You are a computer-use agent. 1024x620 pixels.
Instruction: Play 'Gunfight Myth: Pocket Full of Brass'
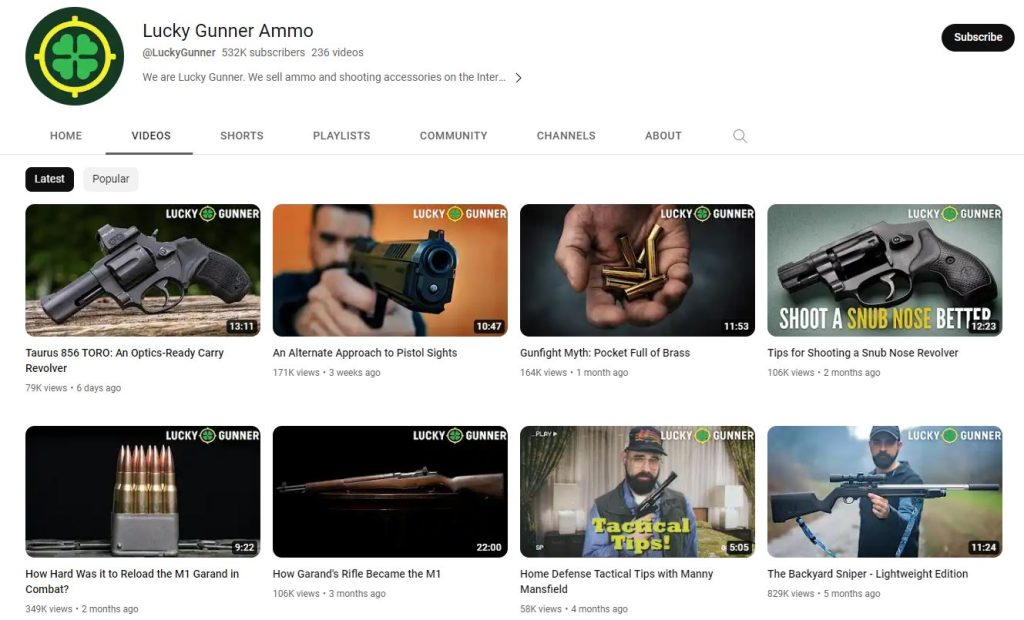click(637, 268)
